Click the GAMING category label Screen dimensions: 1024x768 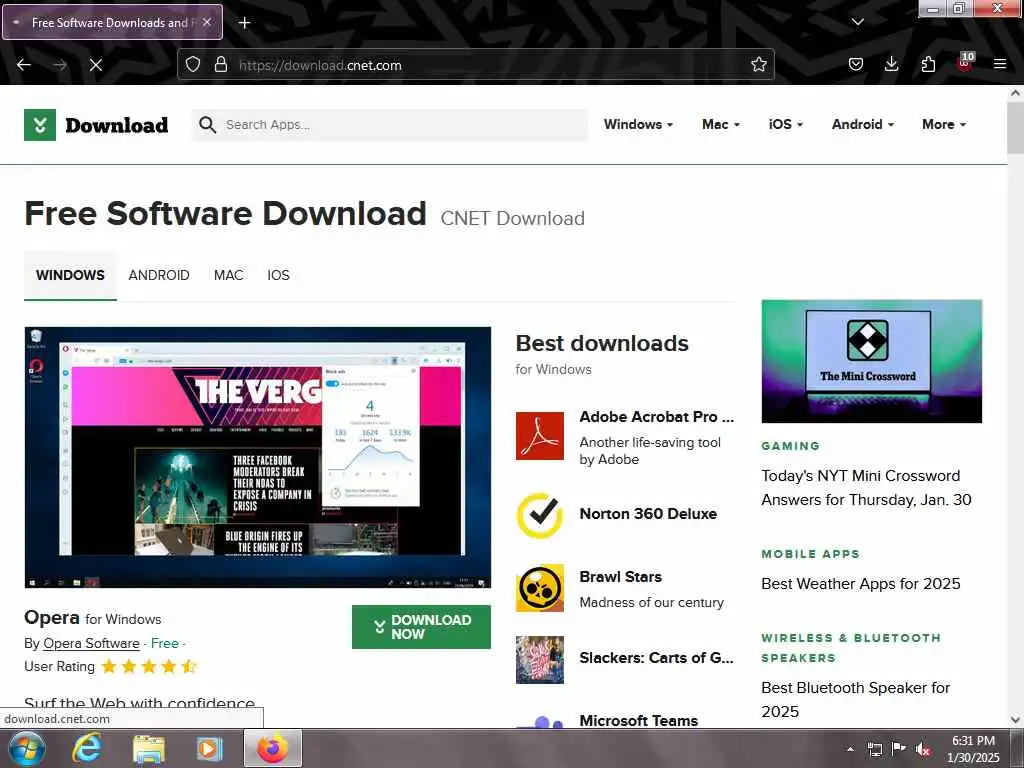790,446
